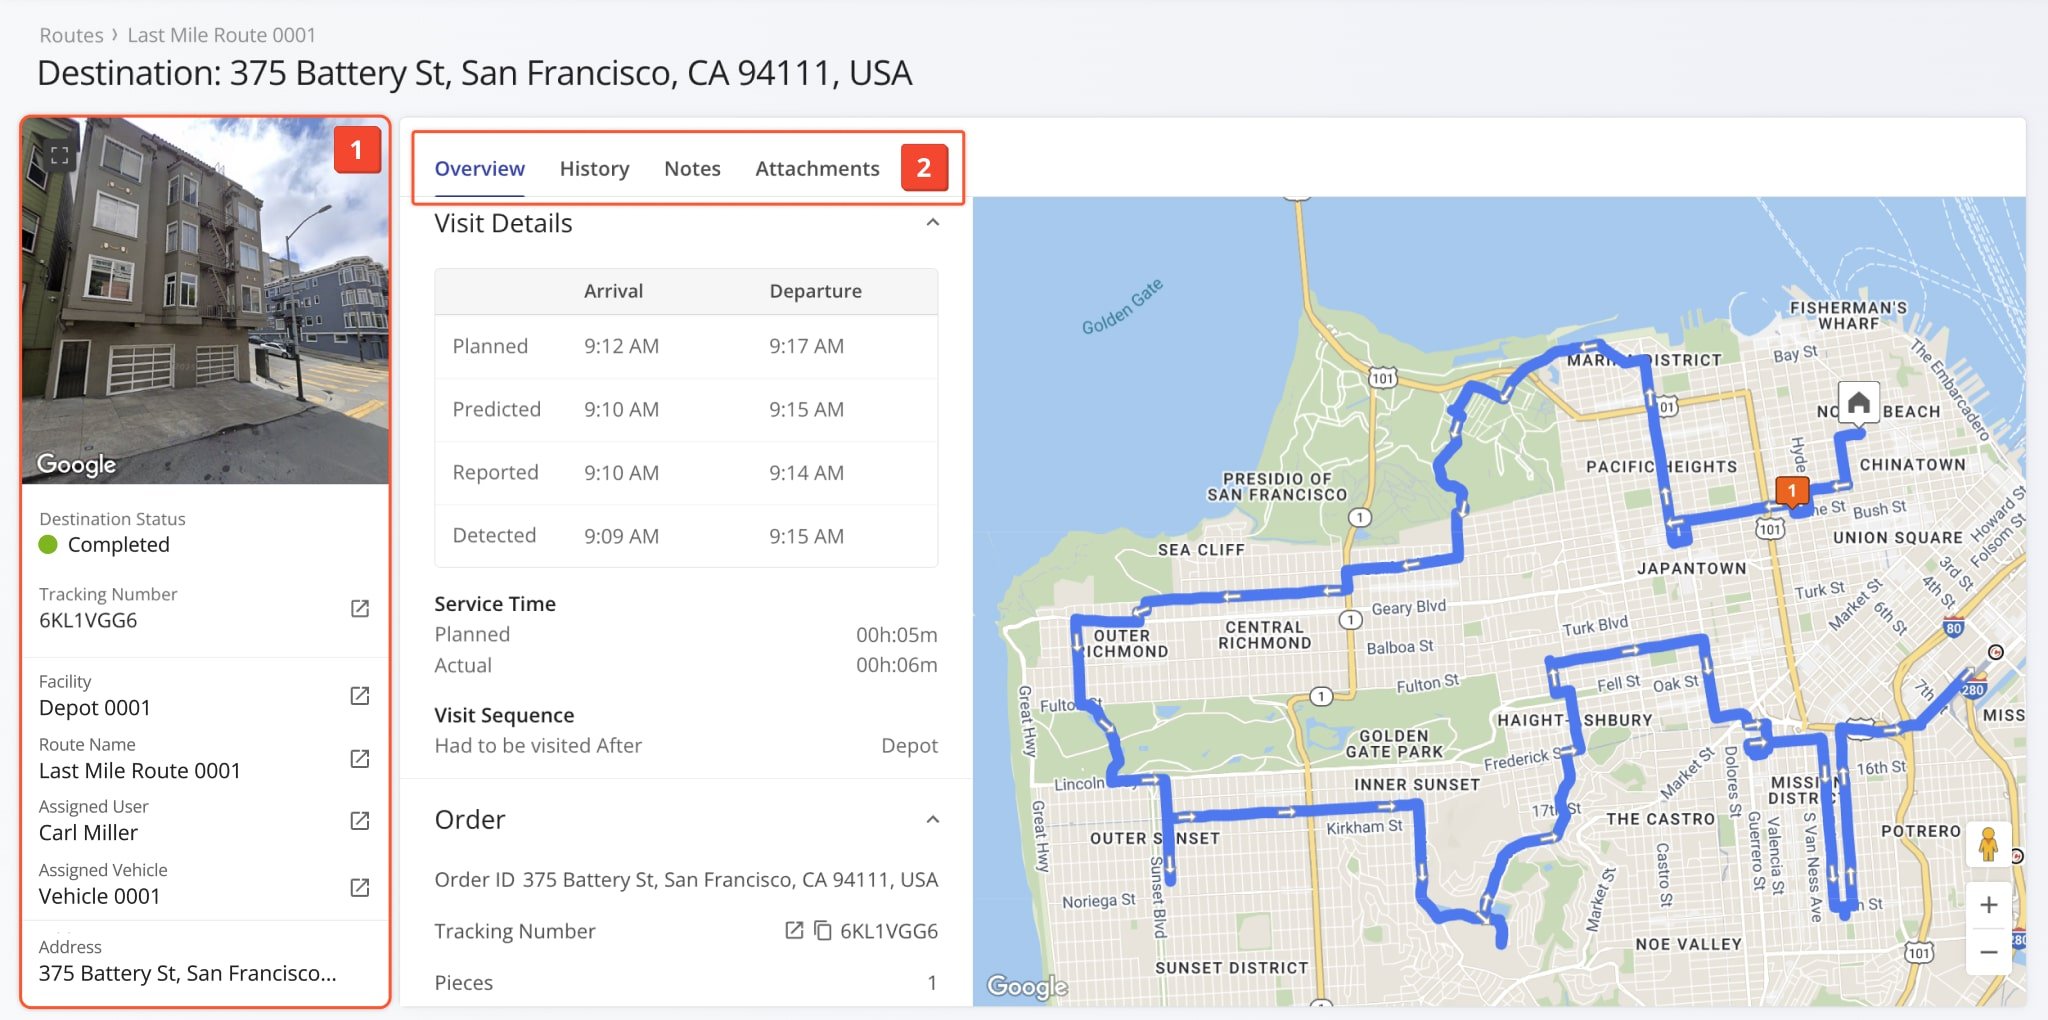The image size is (2048, 1020).
Task: Open Route Name external link icon
Action: click(360, 758)
